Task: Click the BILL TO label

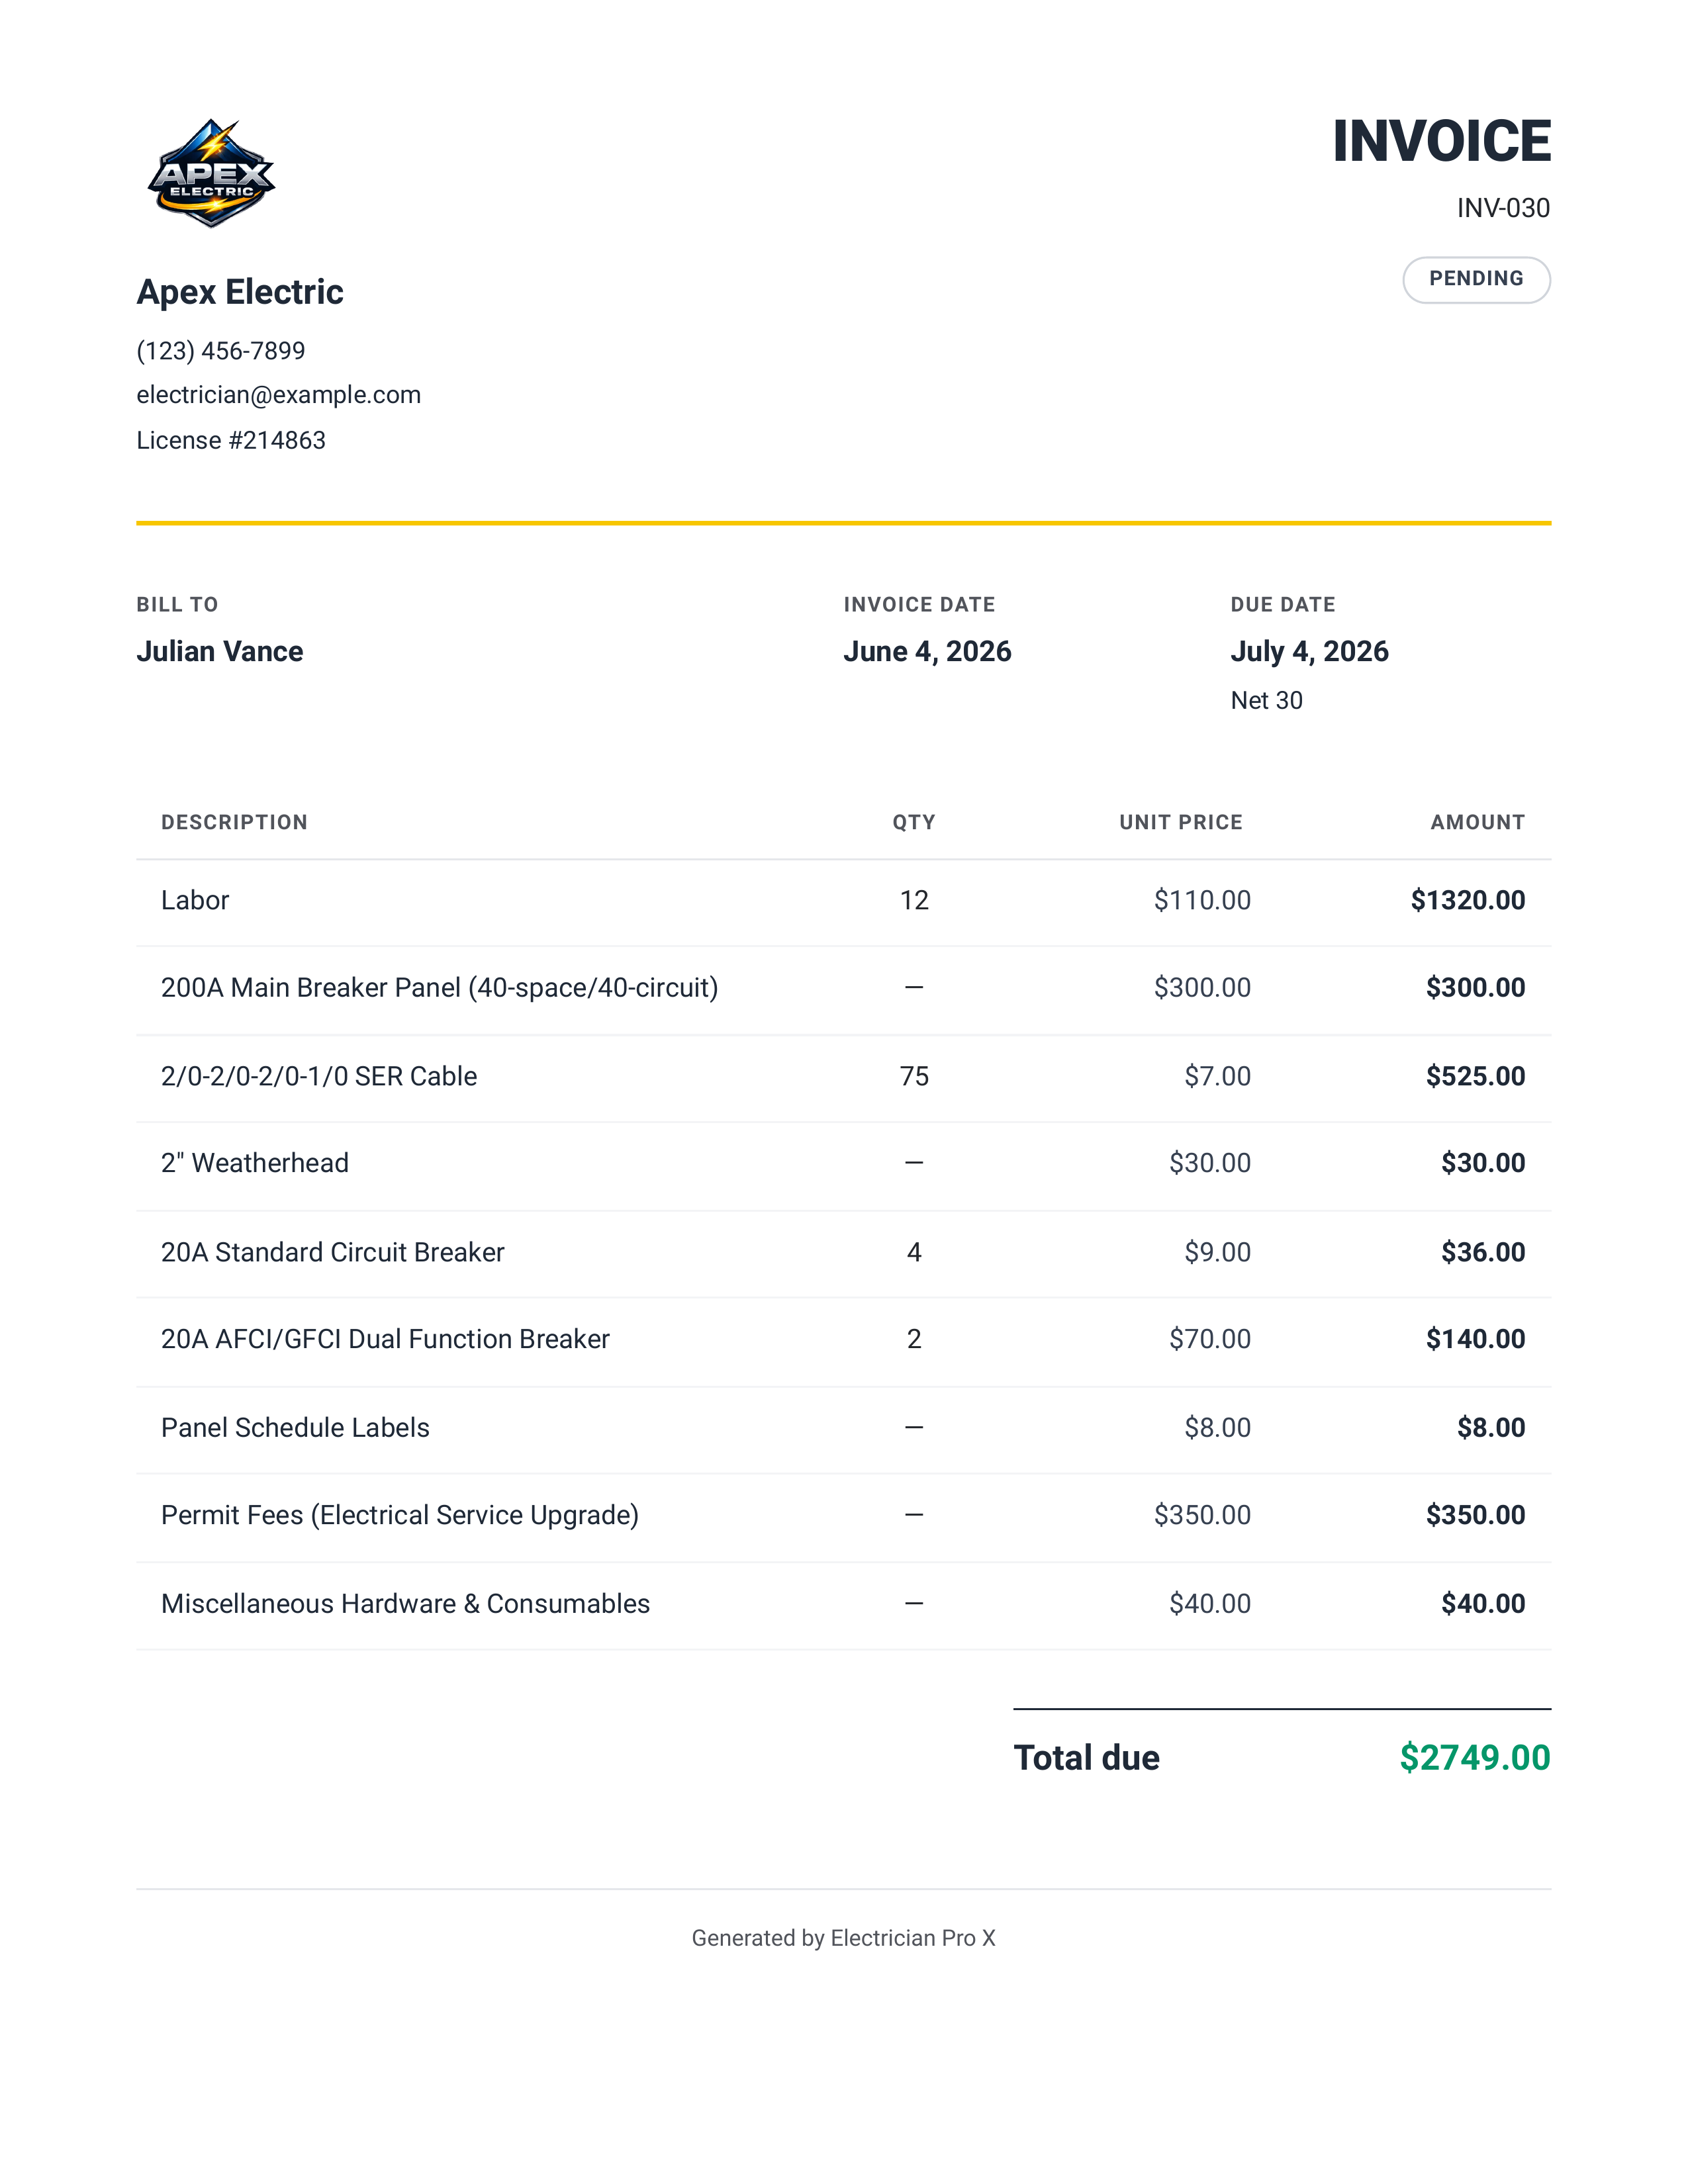Action: pyautogui.click(x=177, y=605)
